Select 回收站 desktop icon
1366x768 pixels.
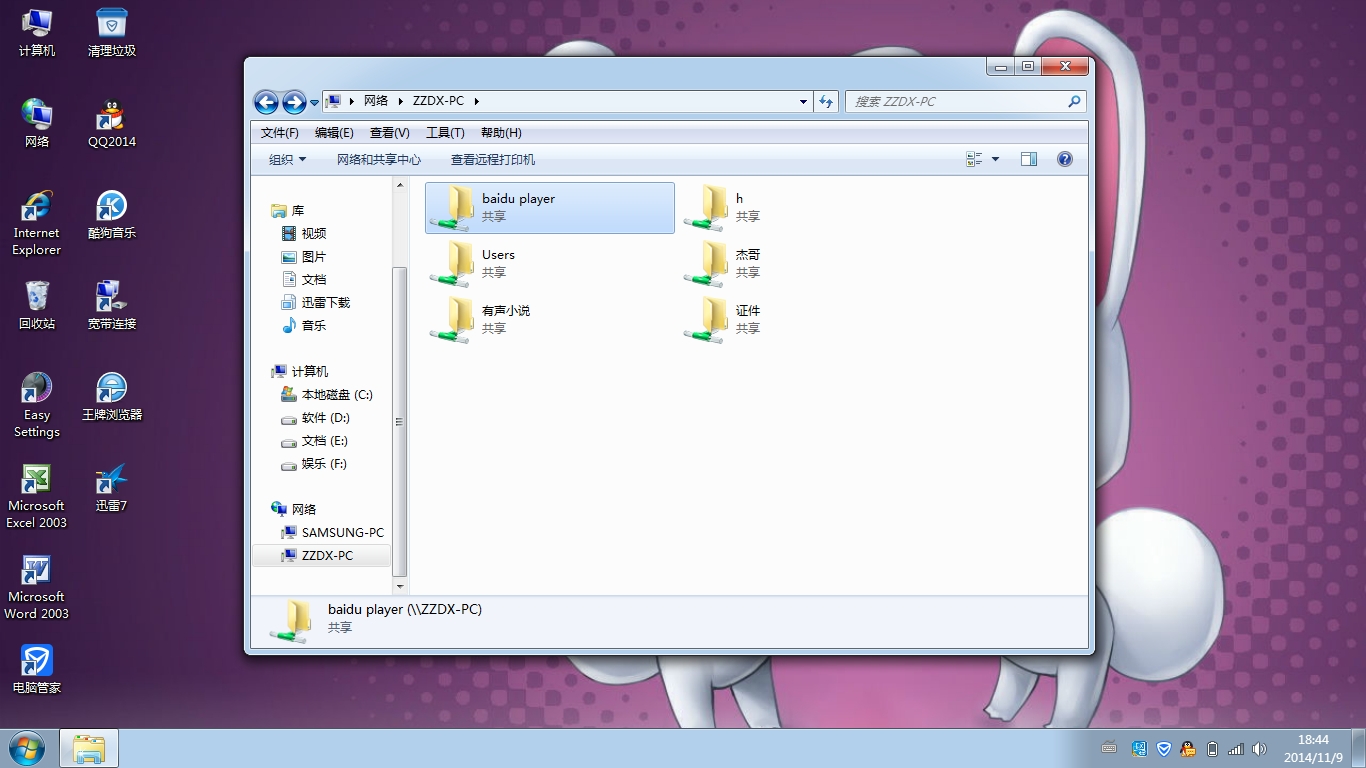coord(37,306)
